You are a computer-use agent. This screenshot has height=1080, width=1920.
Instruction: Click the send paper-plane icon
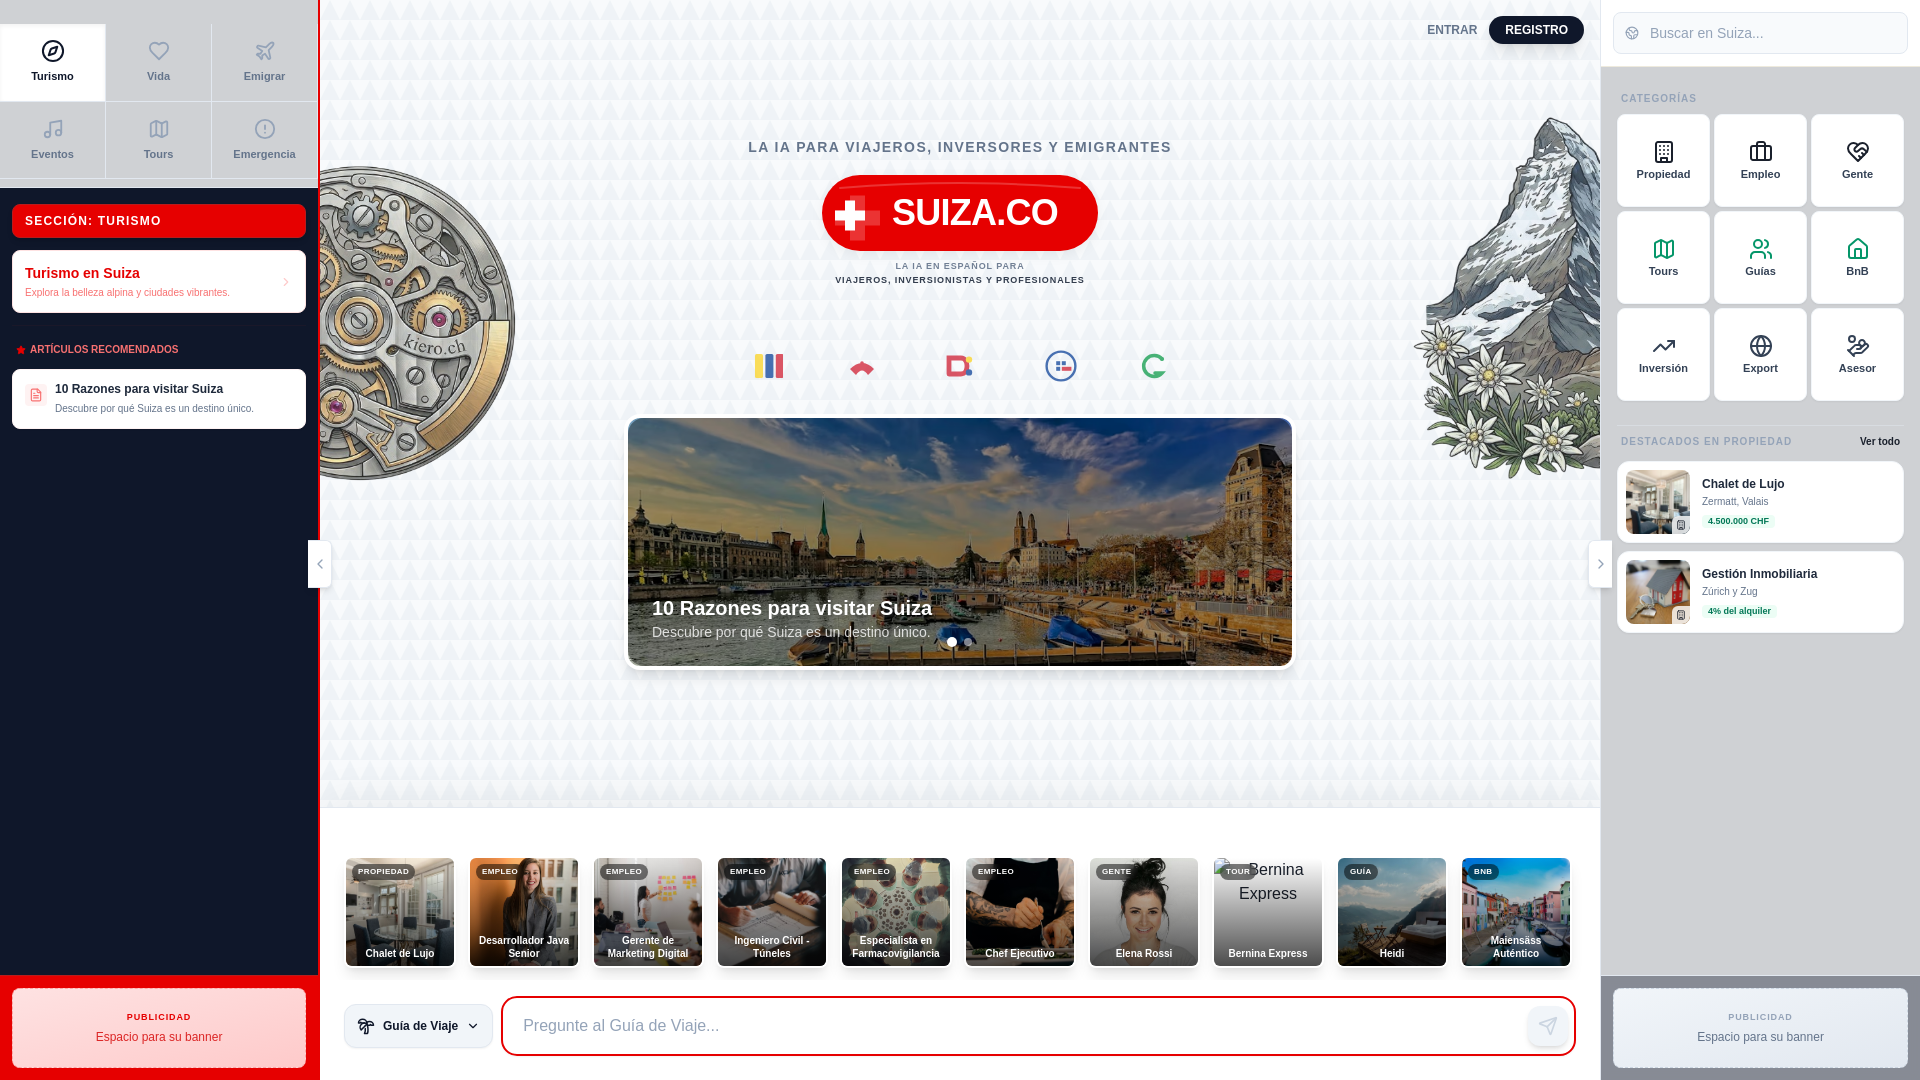click(x=1547, y=1026)
